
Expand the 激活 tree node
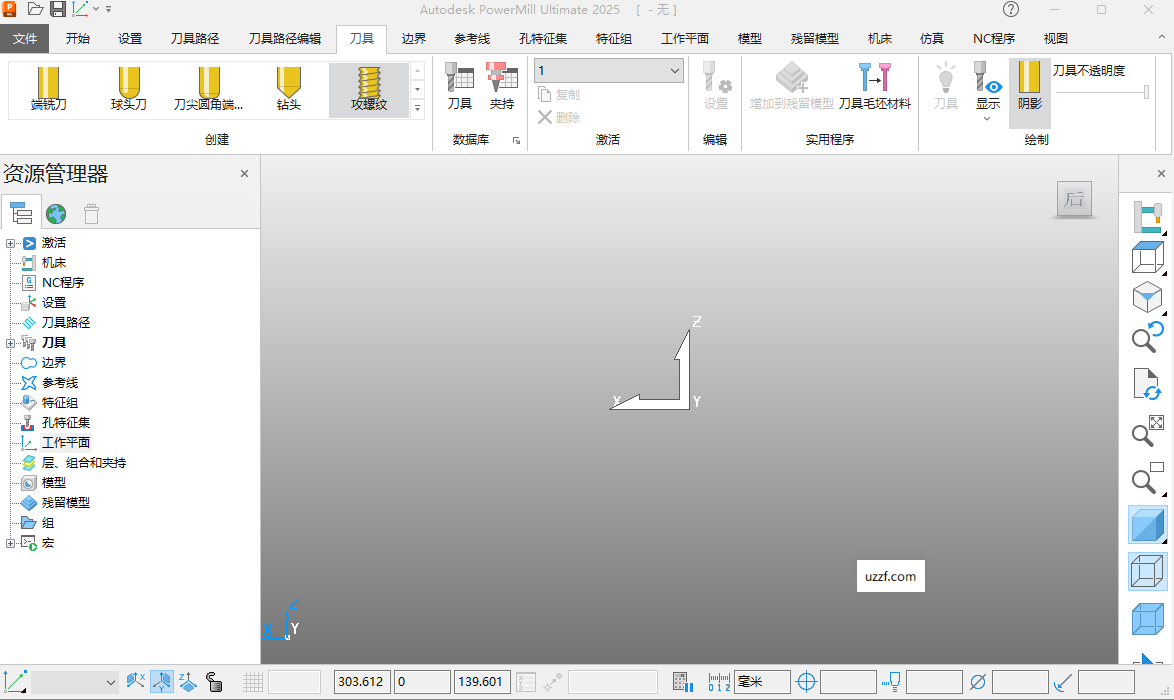8,242
